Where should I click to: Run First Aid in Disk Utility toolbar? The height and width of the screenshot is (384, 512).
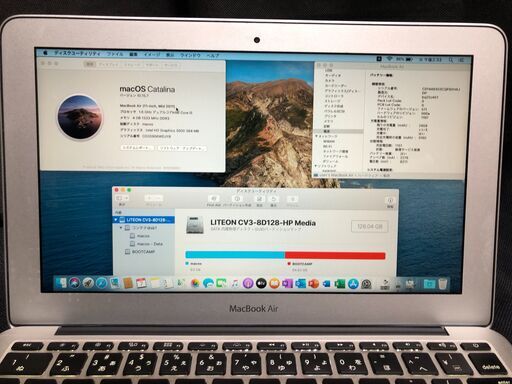tap(214, 199)
